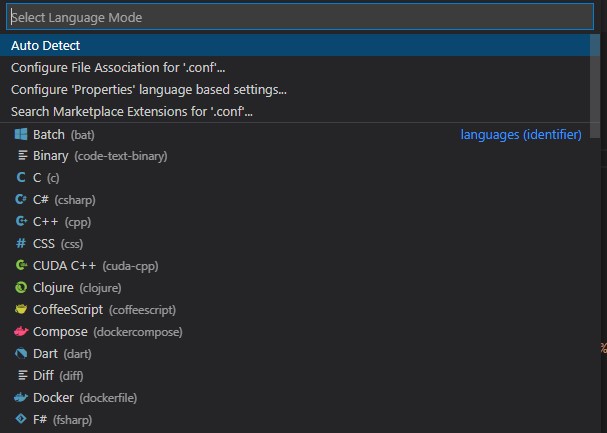The image size is (607, 433).
Task: Click the language list vertical scrollbar
Action: pos(595,85)
